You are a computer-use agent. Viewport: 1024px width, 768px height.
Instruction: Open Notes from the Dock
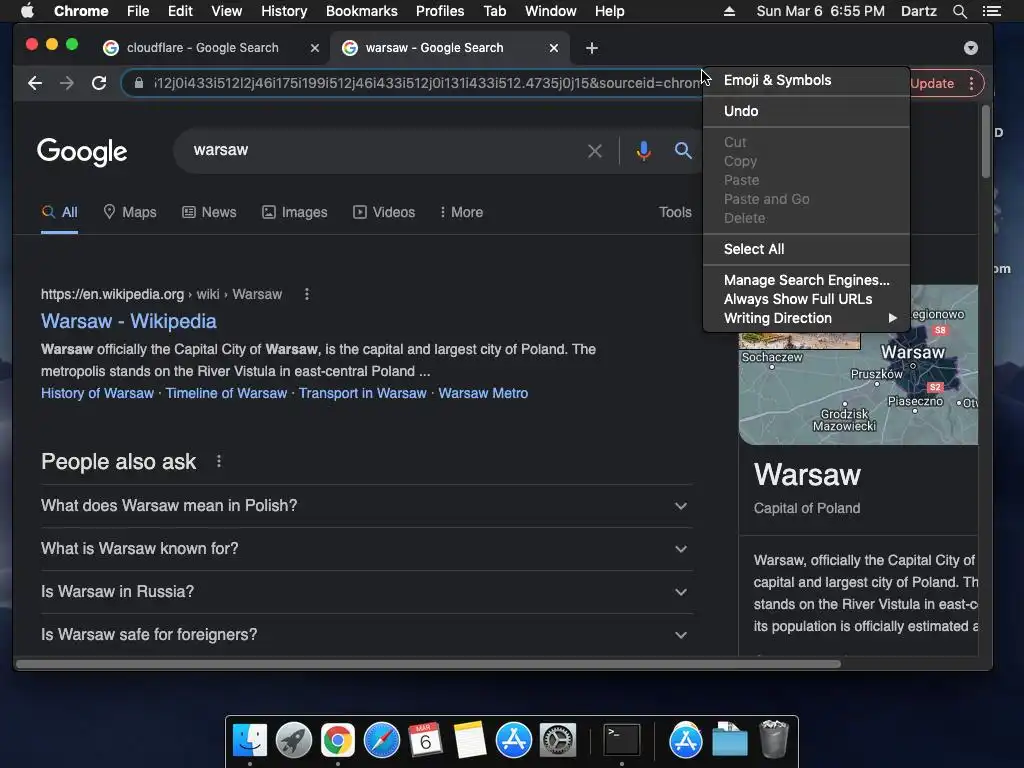coord(470,740)
